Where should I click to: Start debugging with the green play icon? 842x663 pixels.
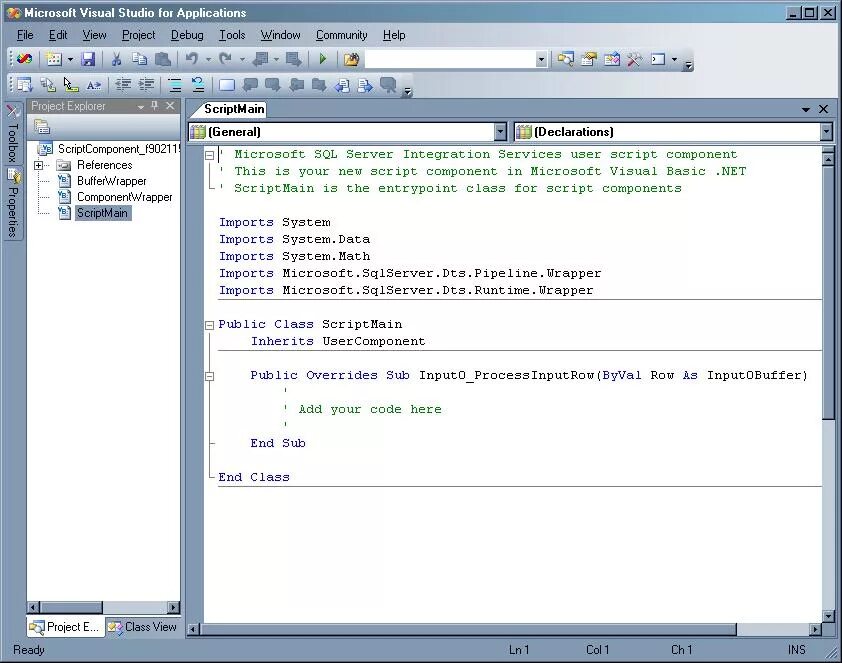click(x=323, y=59)
